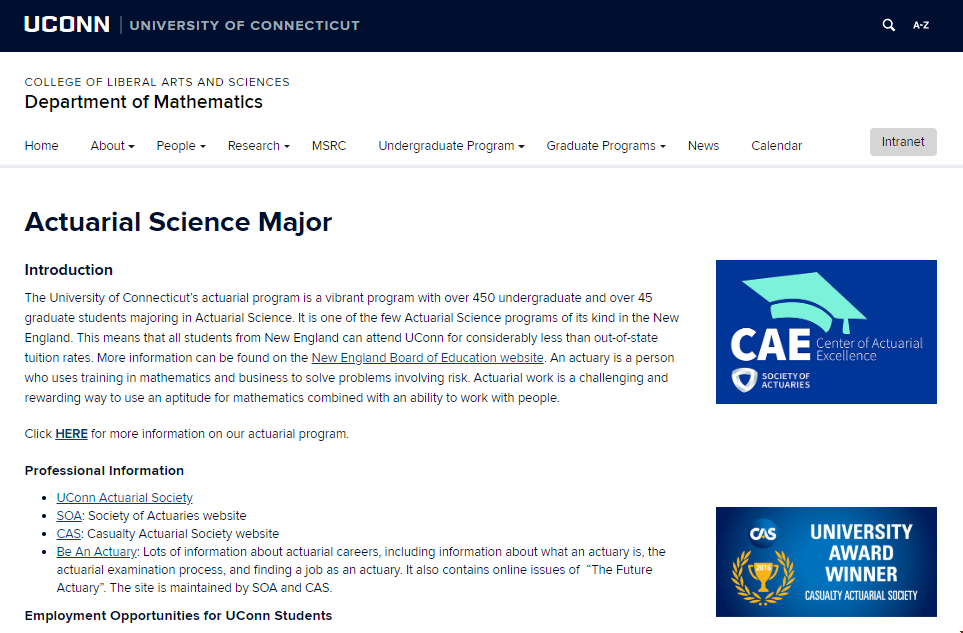This screenshot has height=633, width=963.
Task: Open the Center of Actuarial Excellence banner
Action: 826,332
